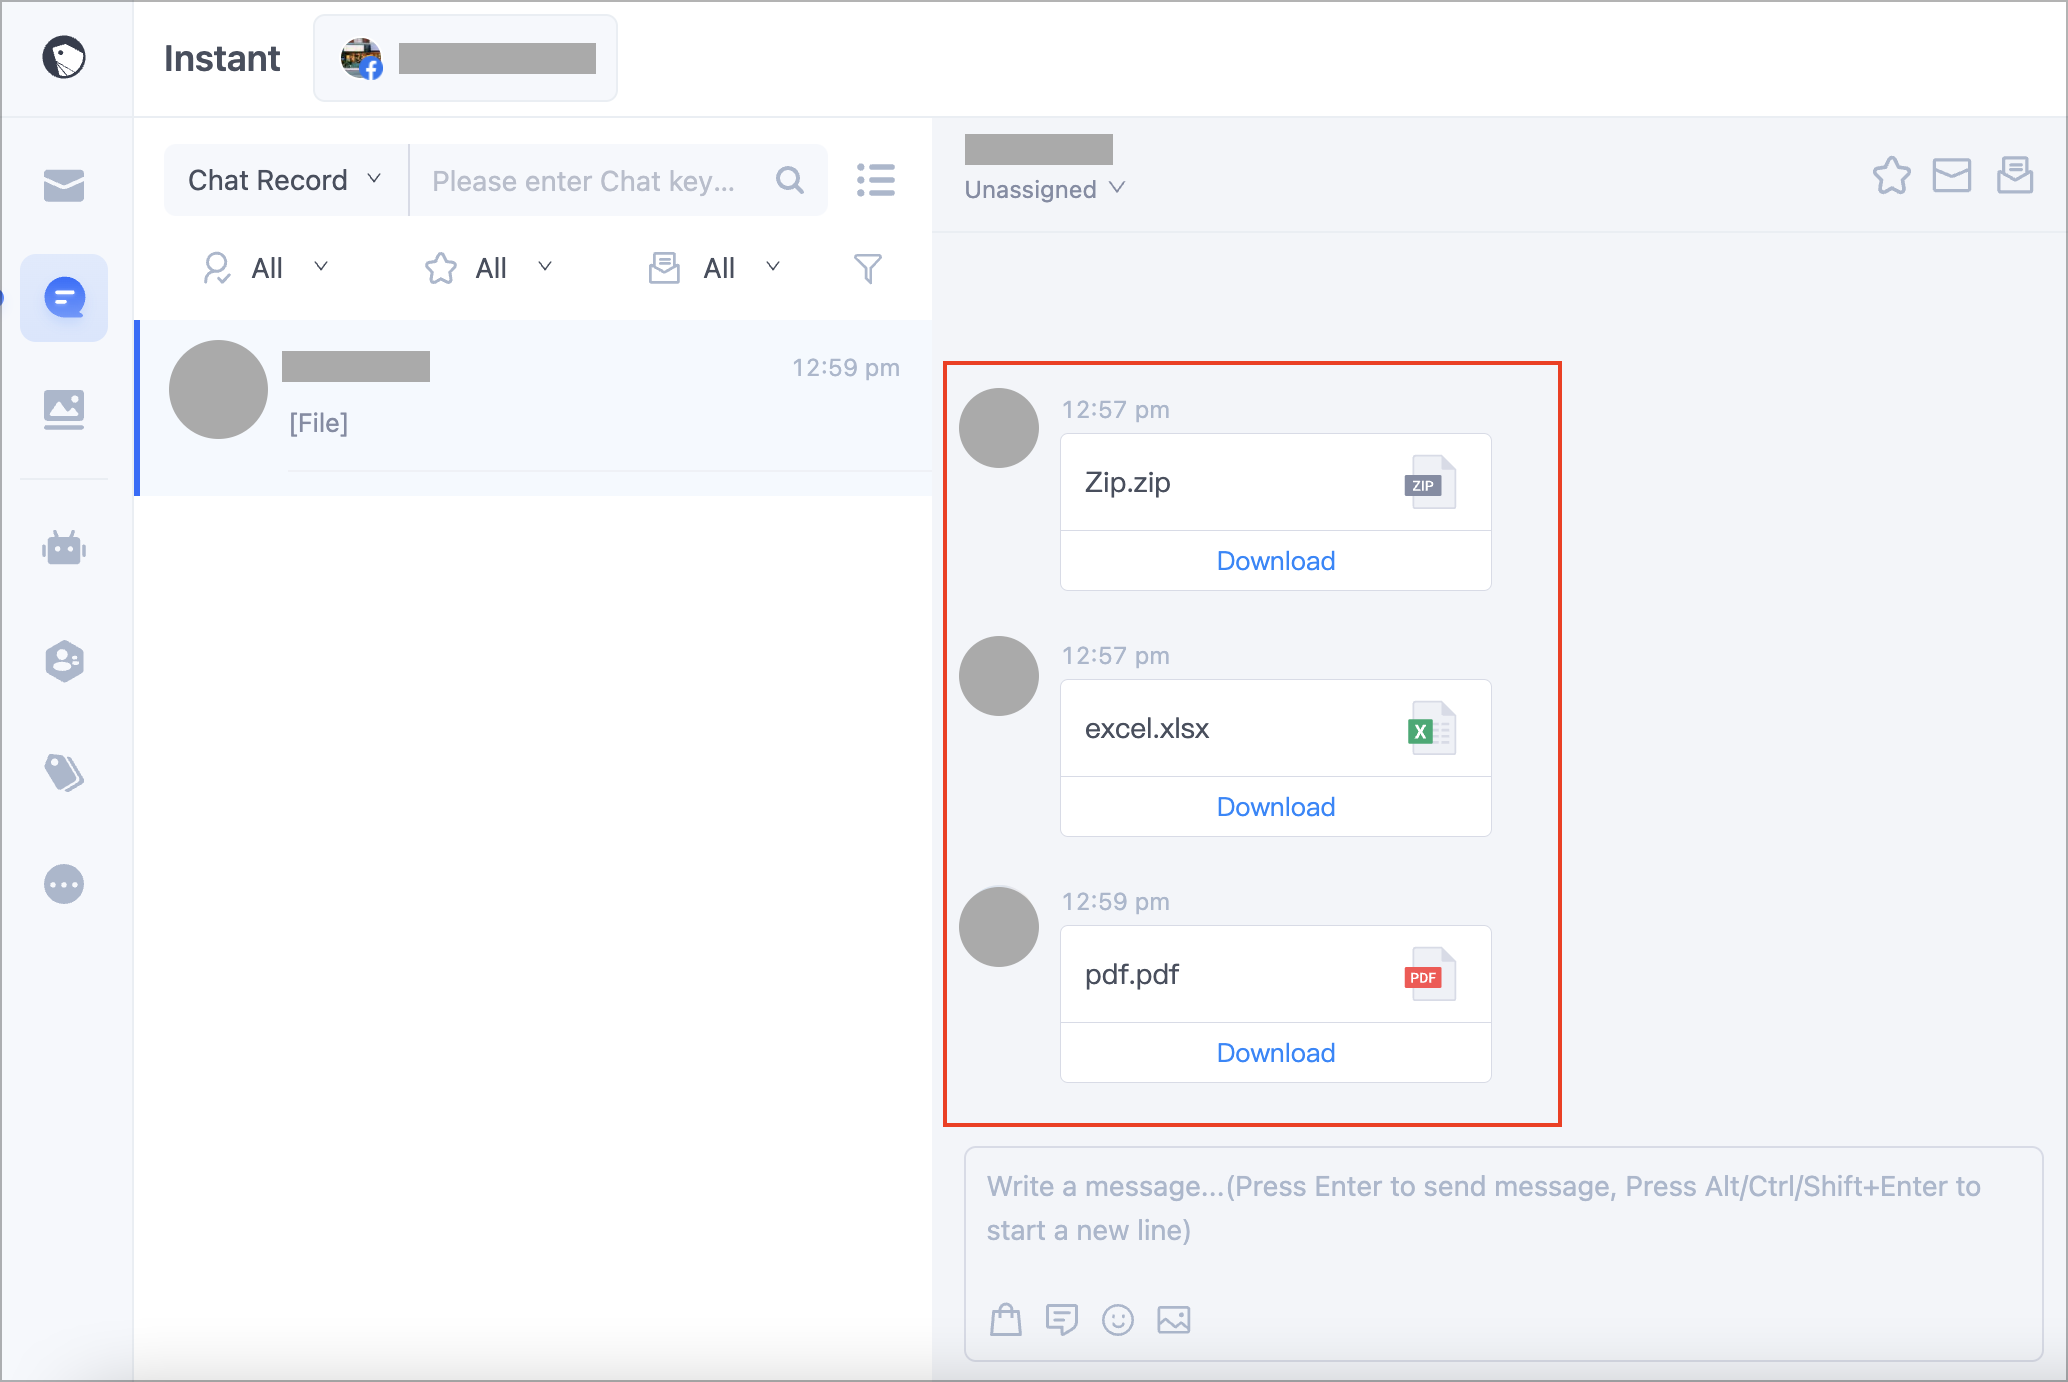Open the image gallery sidebar section

(x=64, y=409)
